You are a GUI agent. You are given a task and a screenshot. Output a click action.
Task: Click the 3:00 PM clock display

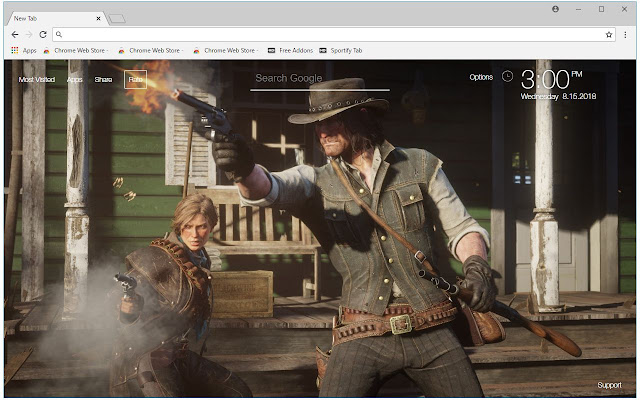[551, 79]
